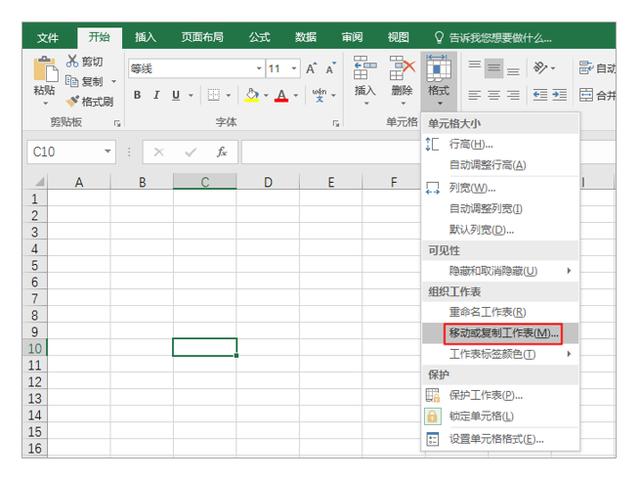
Task: Click the Copy (复制) icon
Action: point(72,81)
